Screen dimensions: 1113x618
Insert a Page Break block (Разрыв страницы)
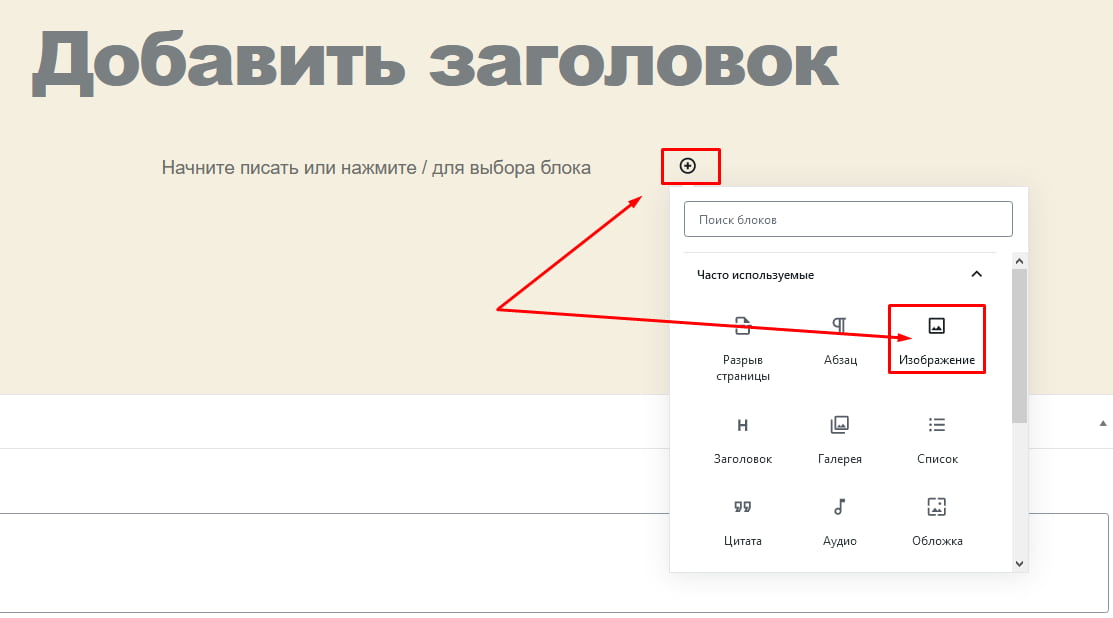[742, 348]
